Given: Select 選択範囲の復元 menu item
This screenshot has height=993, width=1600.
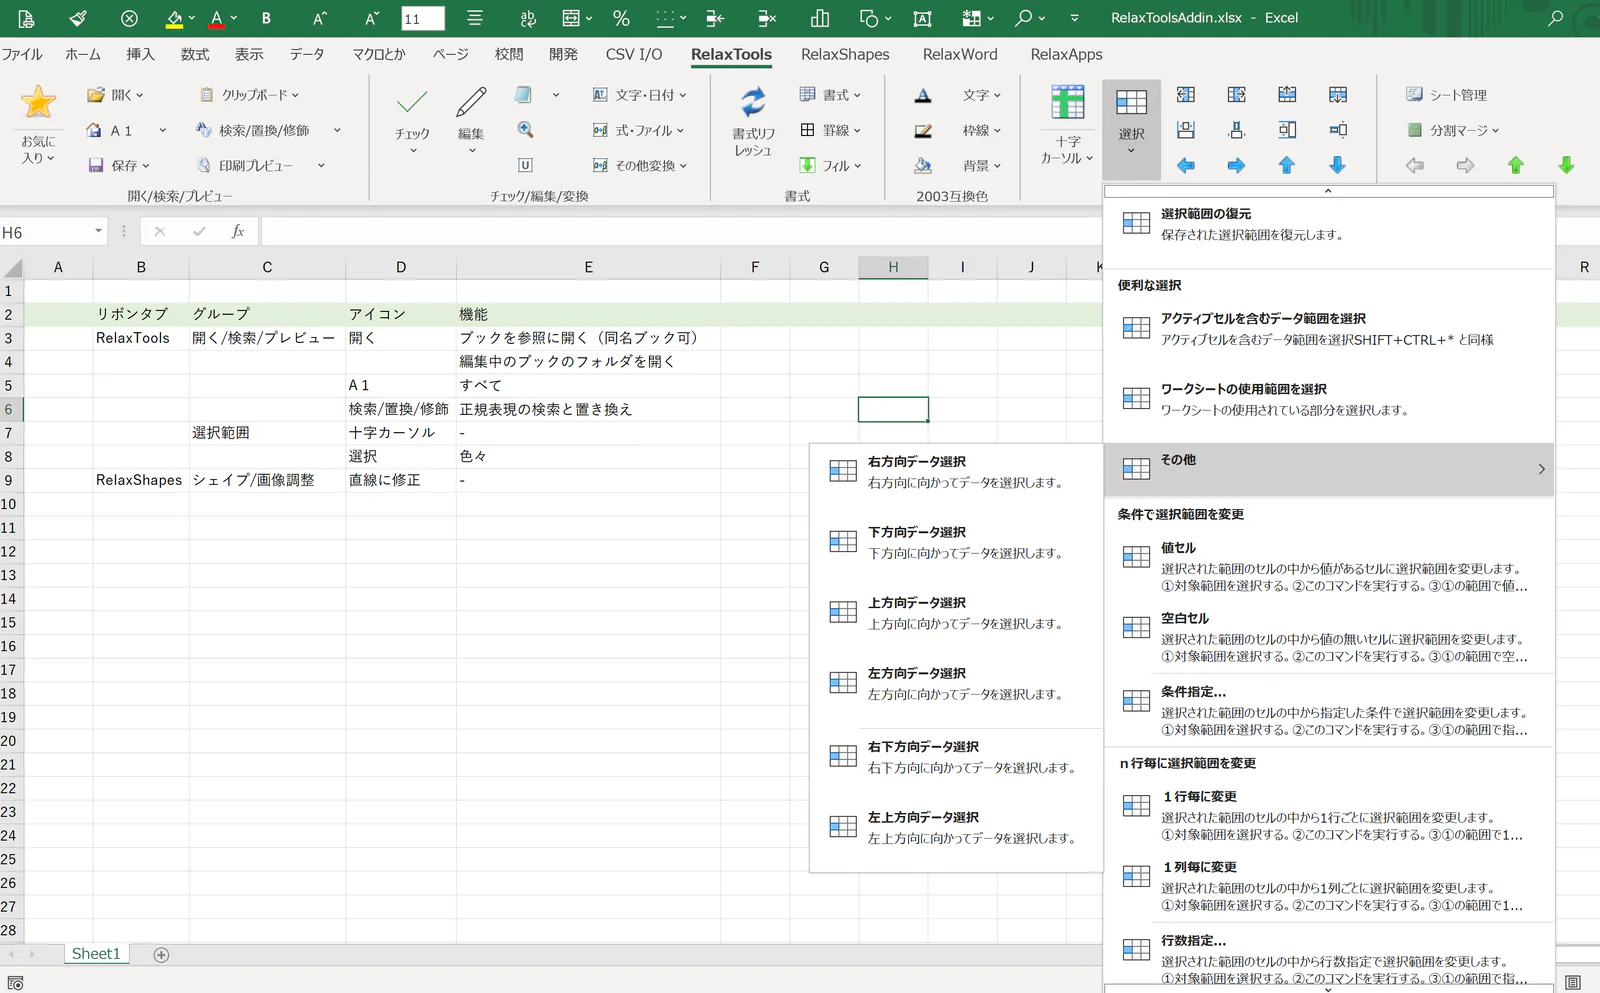Looking at the screenshot, I should (1329, 224).
